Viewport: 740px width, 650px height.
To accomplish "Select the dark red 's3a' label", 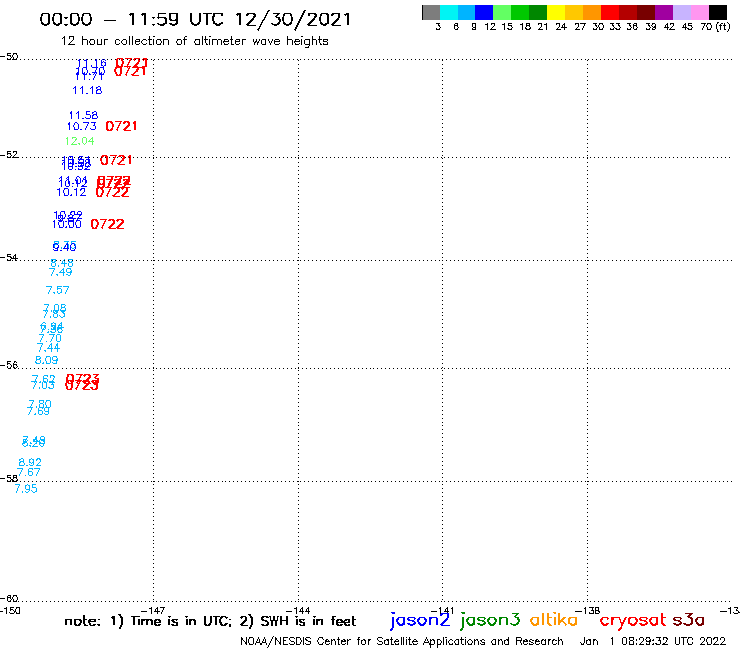I will coord(688,620).
